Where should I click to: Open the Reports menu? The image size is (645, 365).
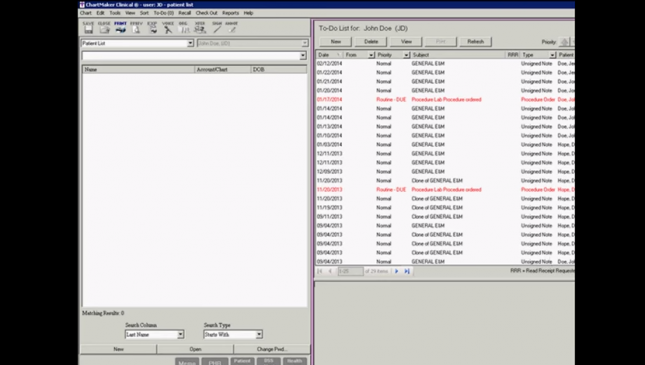(230, 13)
